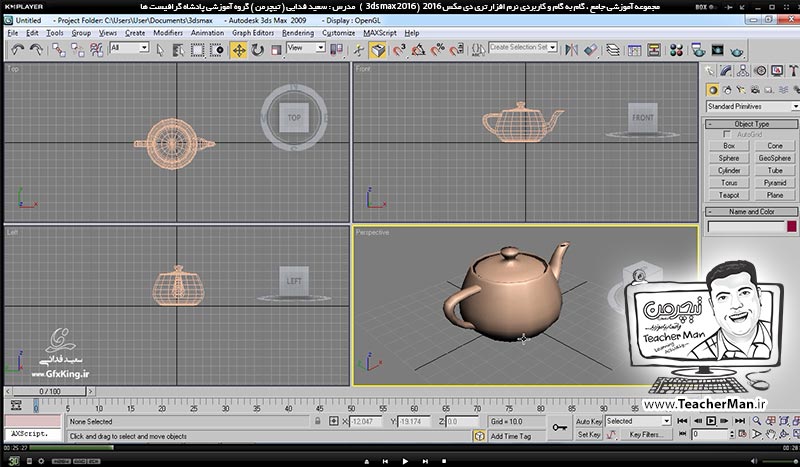This screenshot has width=800, height=467.
Task: Open the Rendering menu
Action: (298, 33)
